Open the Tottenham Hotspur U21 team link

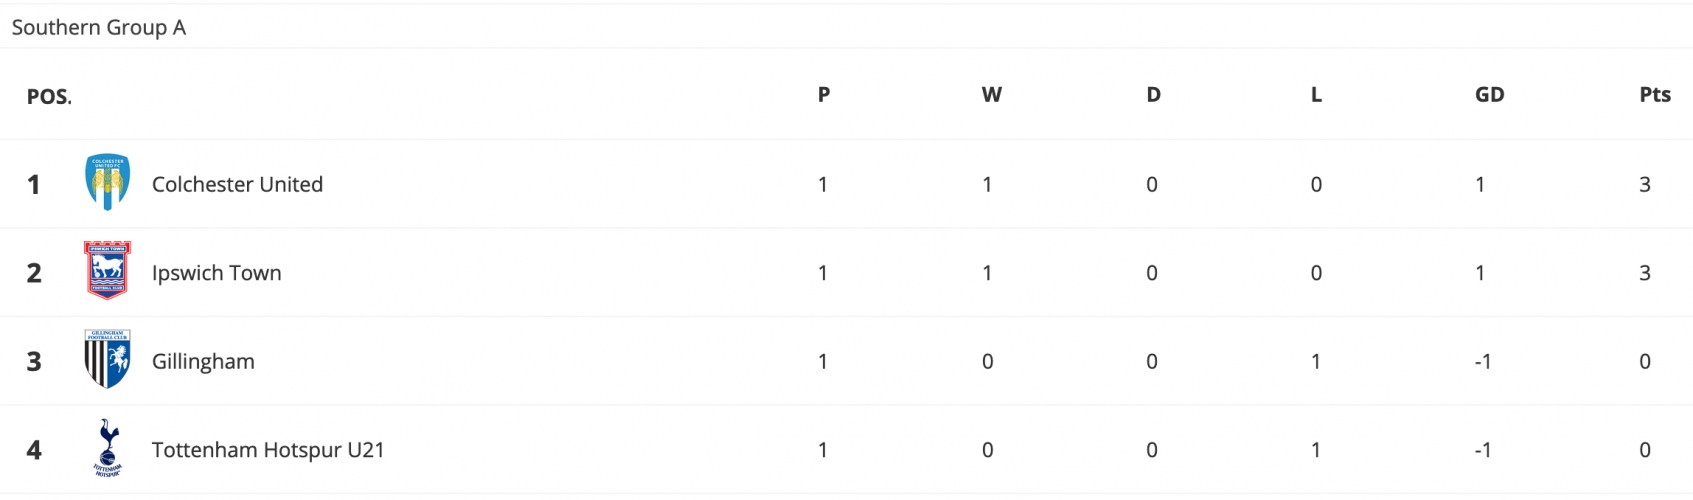point(268,450)
